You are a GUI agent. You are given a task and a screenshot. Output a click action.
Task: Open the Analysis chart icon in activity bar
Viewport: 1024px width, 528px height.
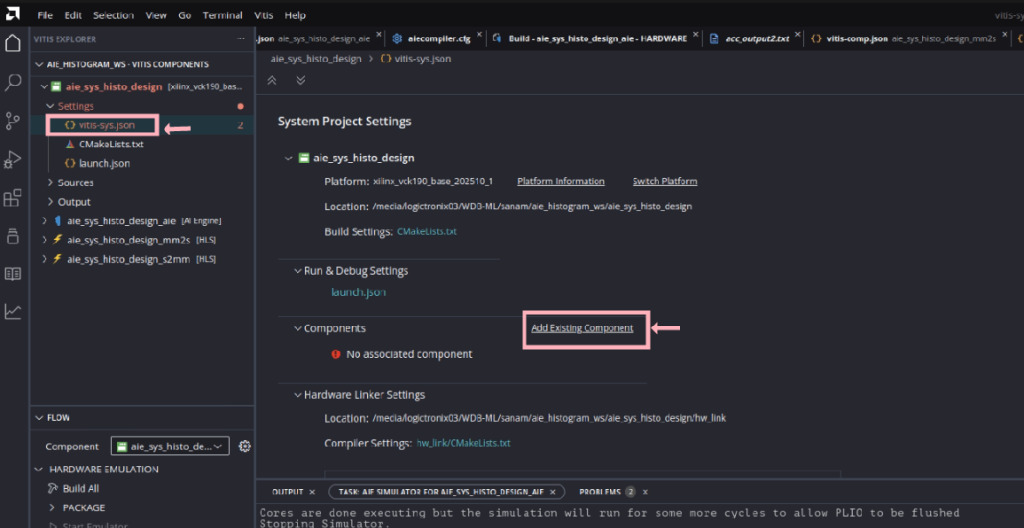[12, 312]
